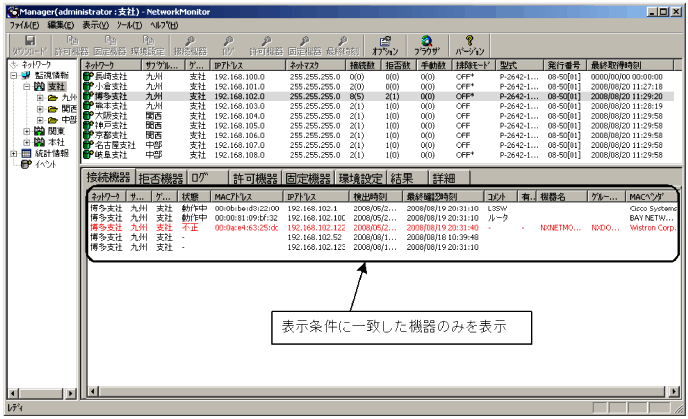Click the 接続機器 magnifier toolbar icon

click(x=190, y=41)
